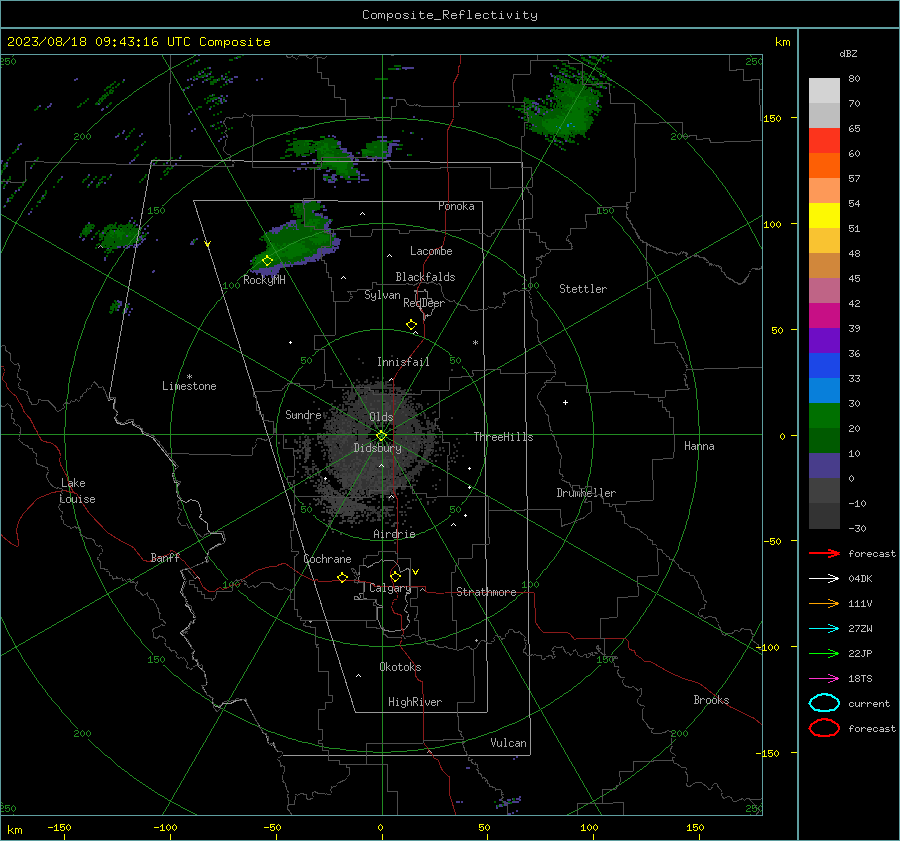This screenshot has width=900, height=841.
Task: Click the purple 36-39 dBZ swatch
Action: 824,341
